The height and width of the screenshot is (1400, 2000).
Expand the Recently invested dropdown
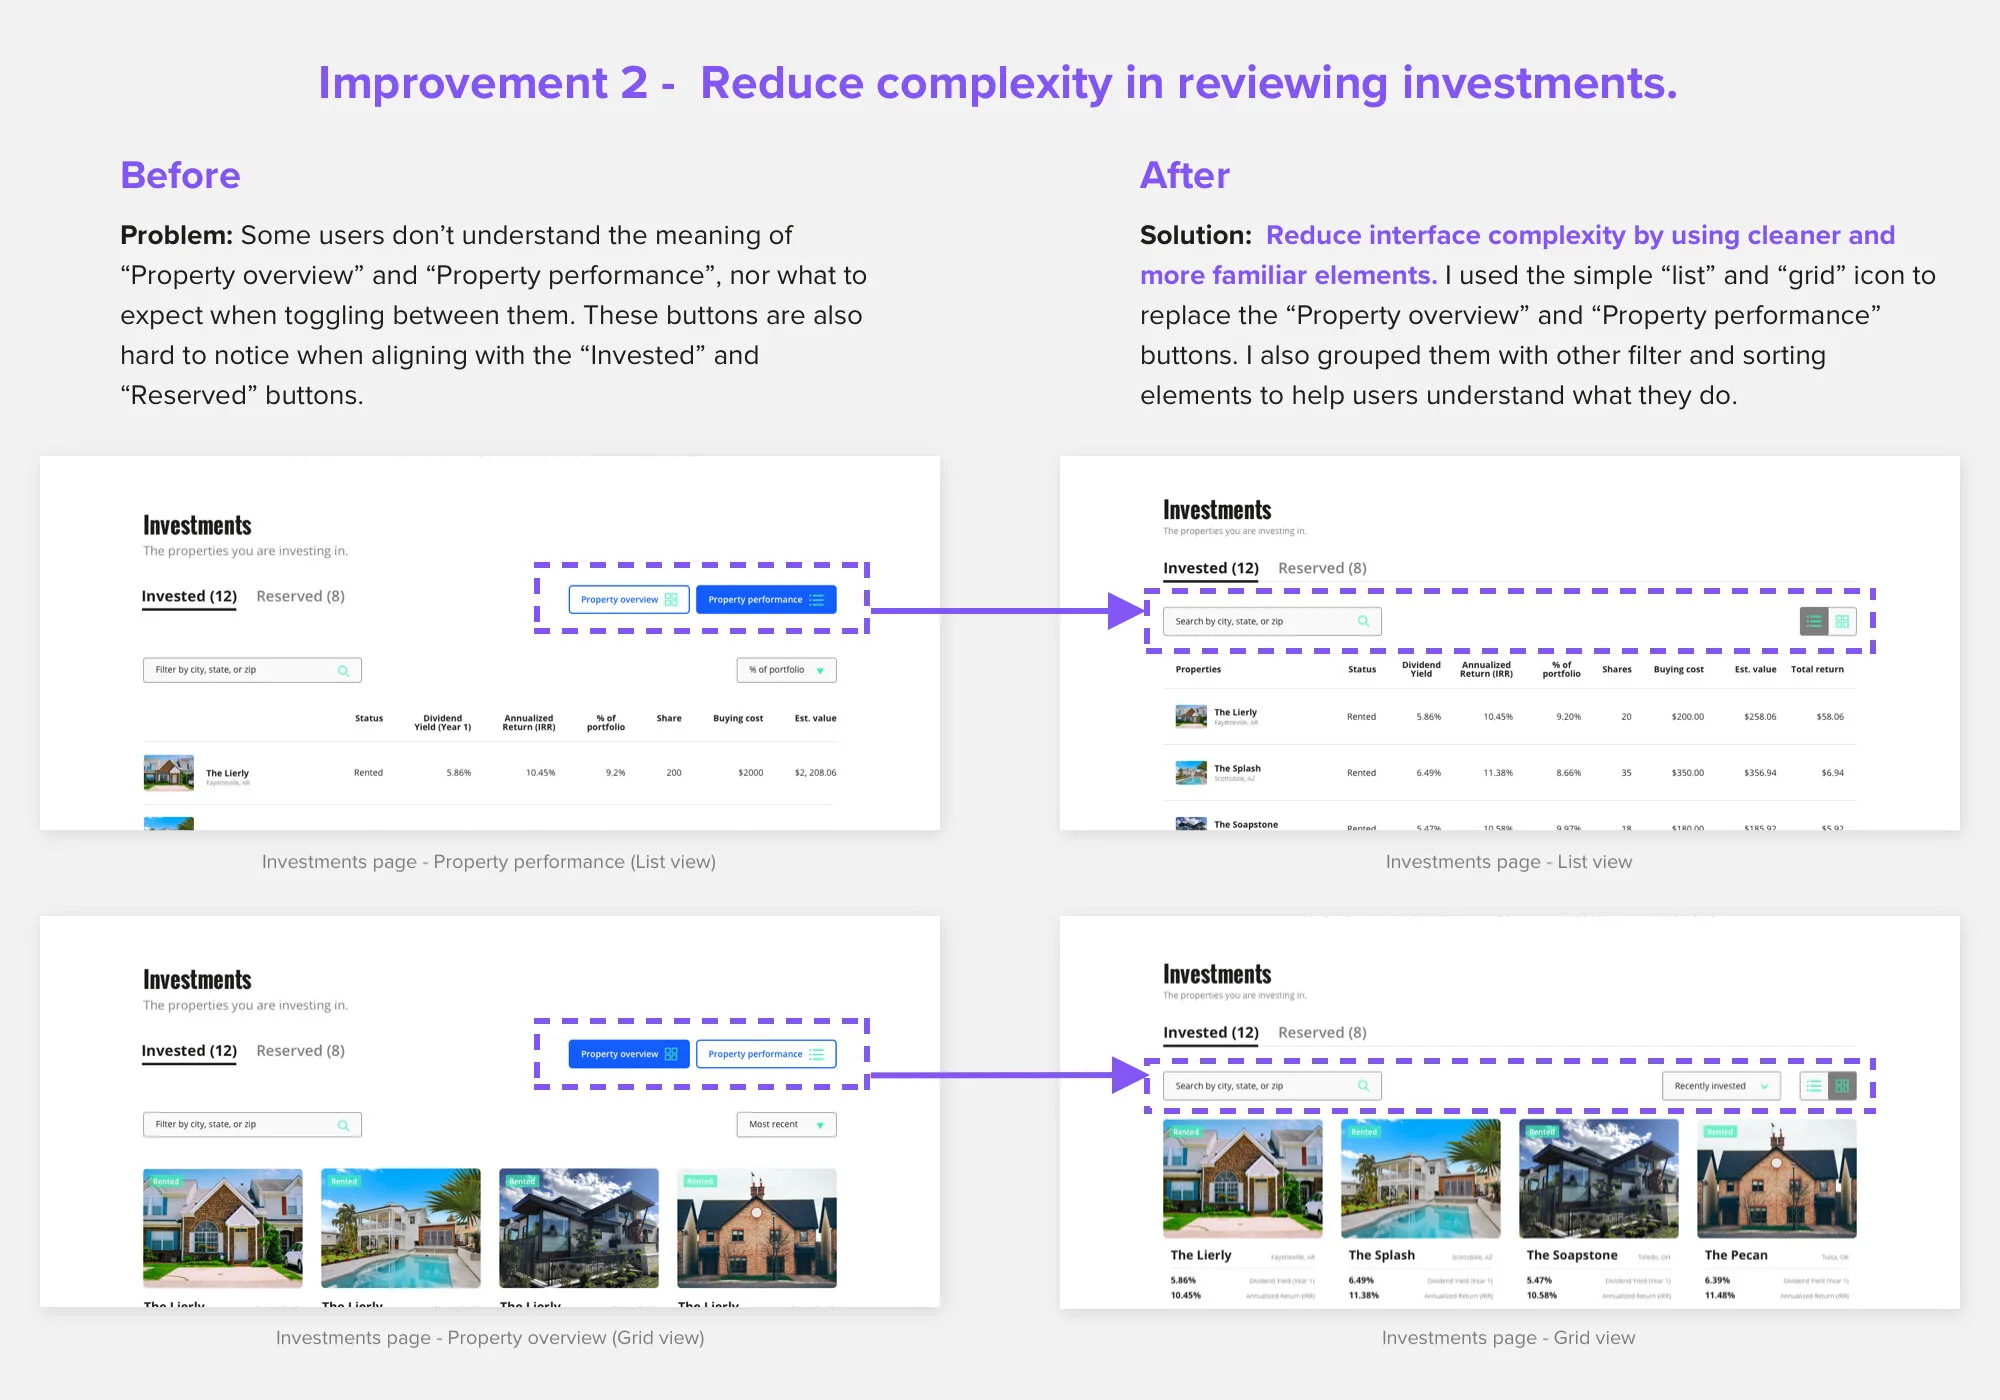(x=1721, y=1086)
